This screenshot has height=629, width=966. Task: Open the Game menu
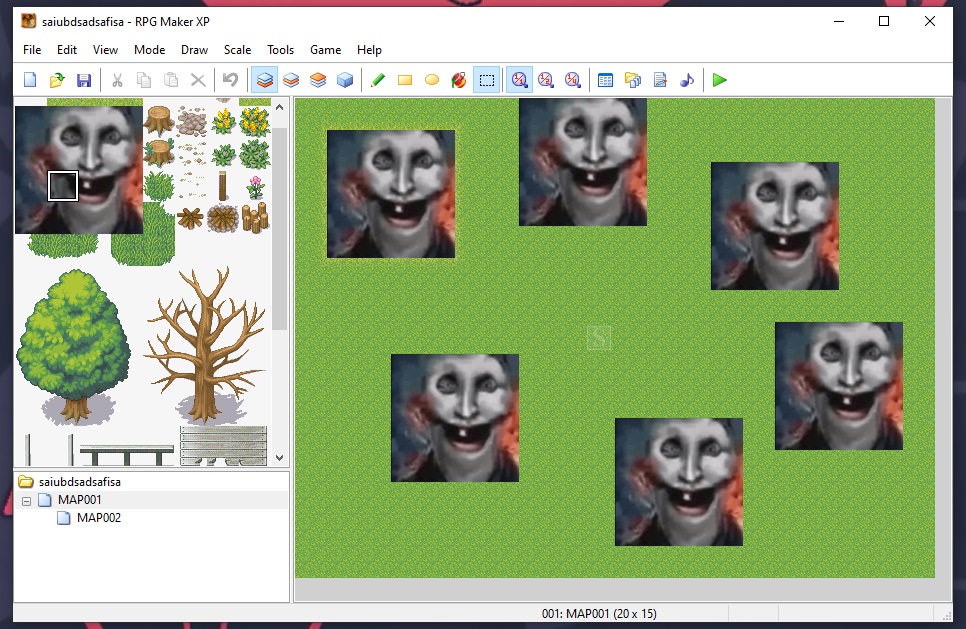(x=325, y=50)
